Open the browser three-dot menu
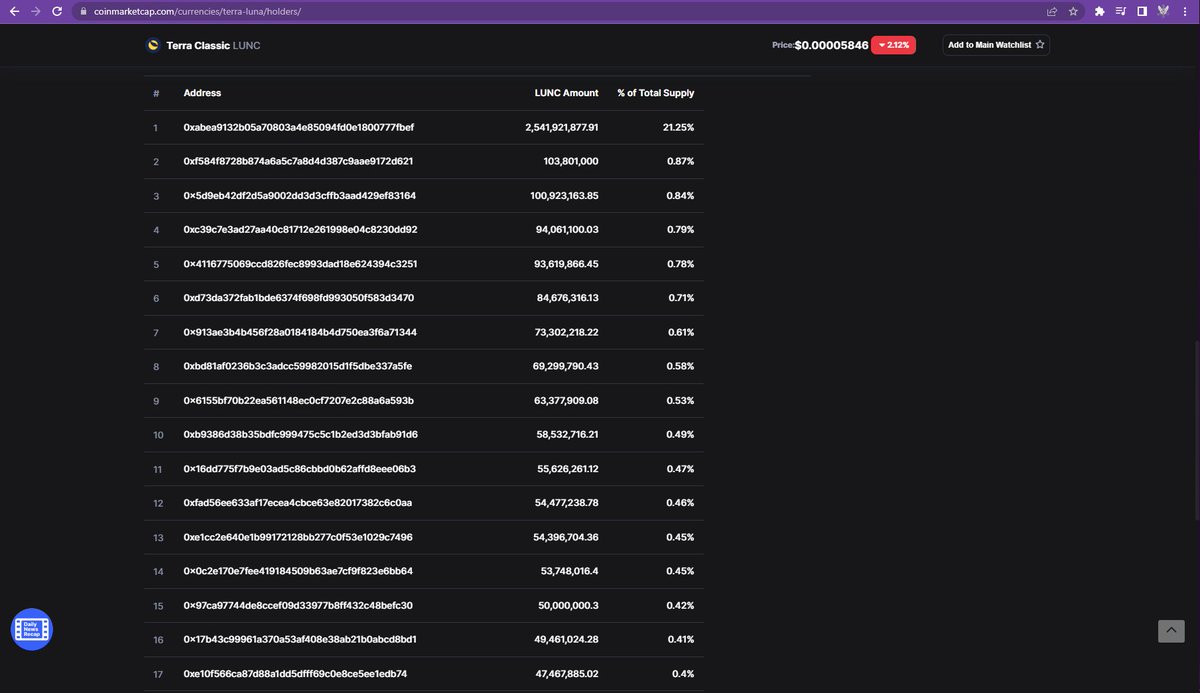Image resolution: width=1200 pixels, height=693 pixels. point(1185,11)
